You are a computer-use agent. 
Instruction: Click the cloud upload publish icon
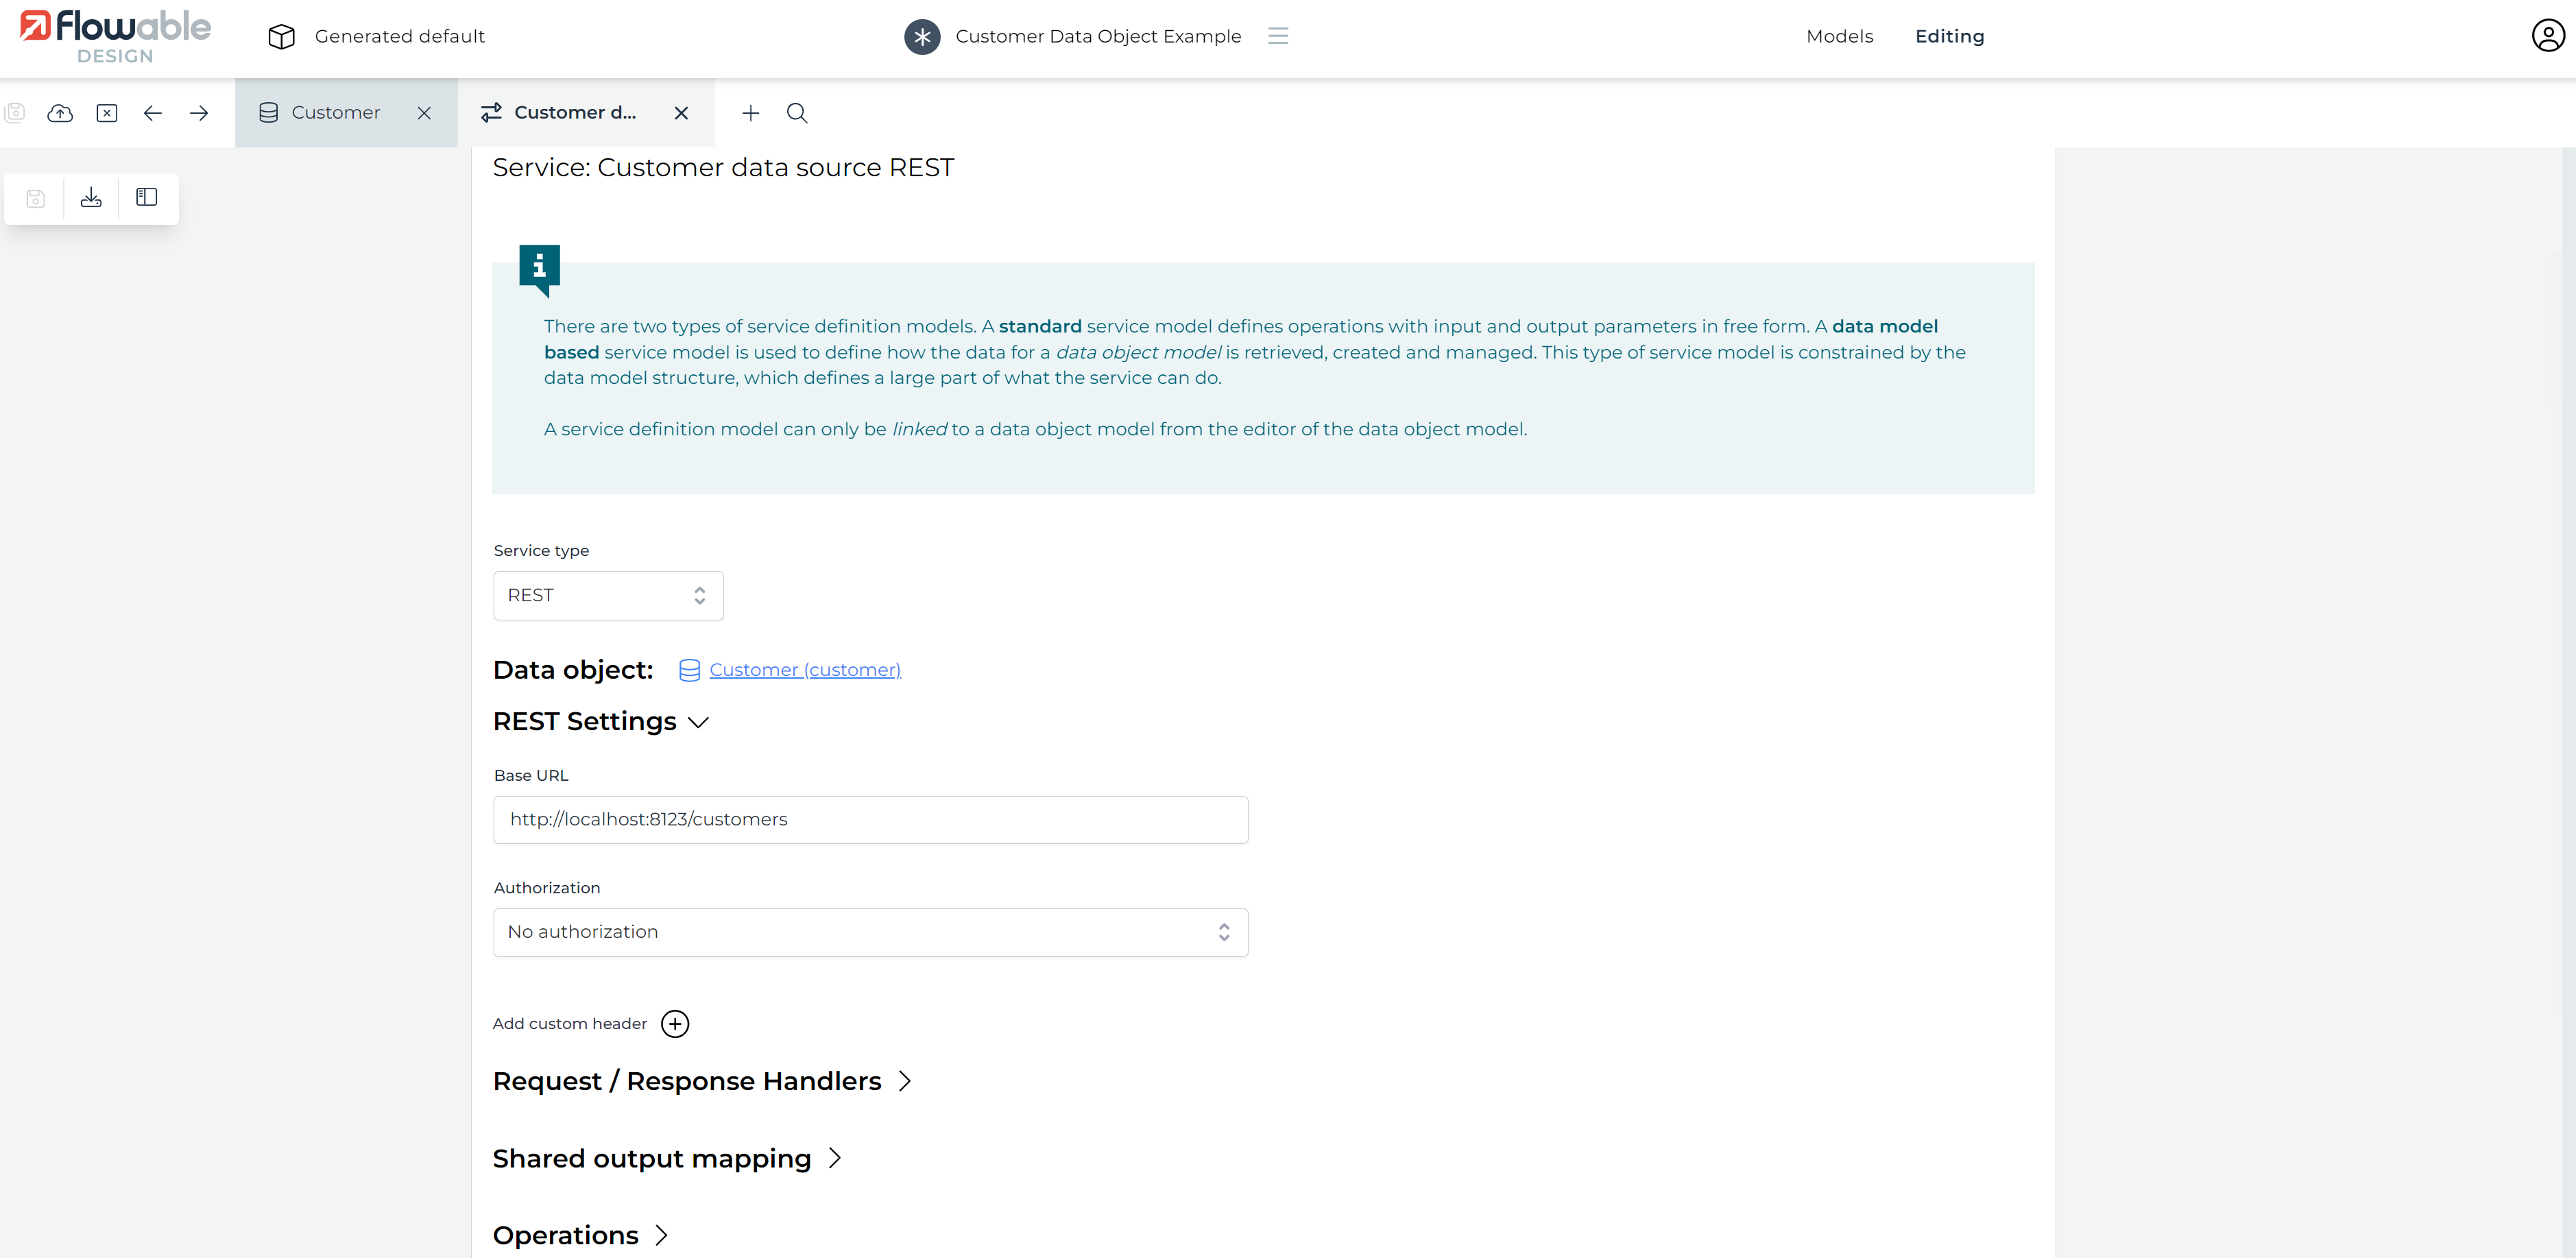tap(60, 113)
